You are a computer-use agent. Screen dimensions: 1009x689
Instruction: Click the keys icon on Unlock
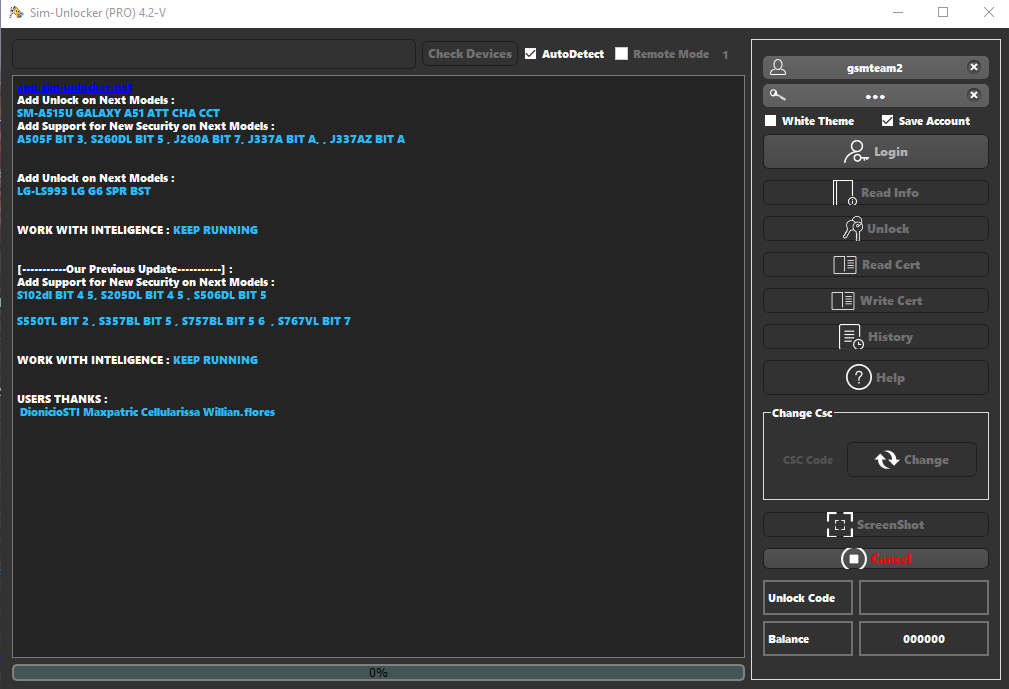click(x=853, y=228)
